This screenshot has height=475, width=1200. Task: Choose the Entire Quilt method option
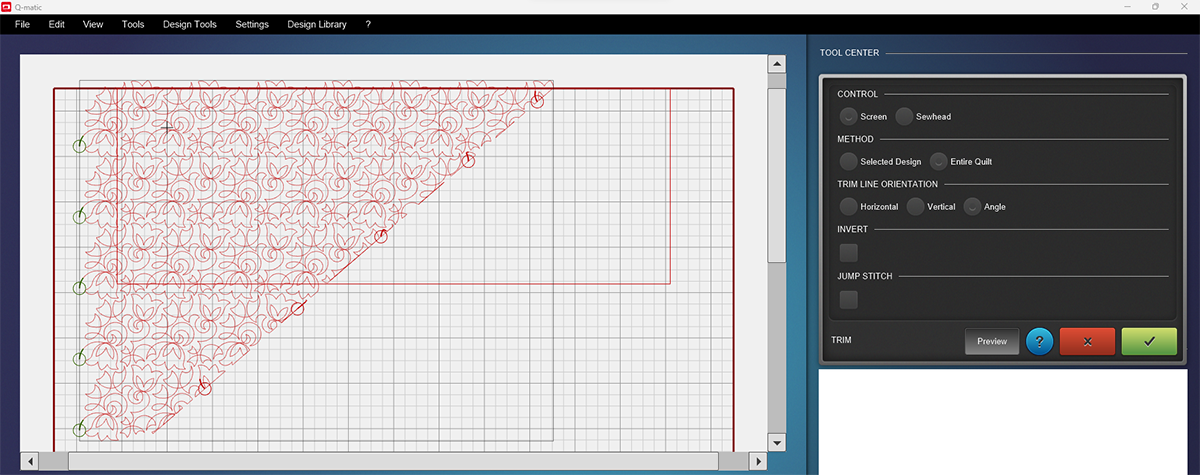[939, 161]
